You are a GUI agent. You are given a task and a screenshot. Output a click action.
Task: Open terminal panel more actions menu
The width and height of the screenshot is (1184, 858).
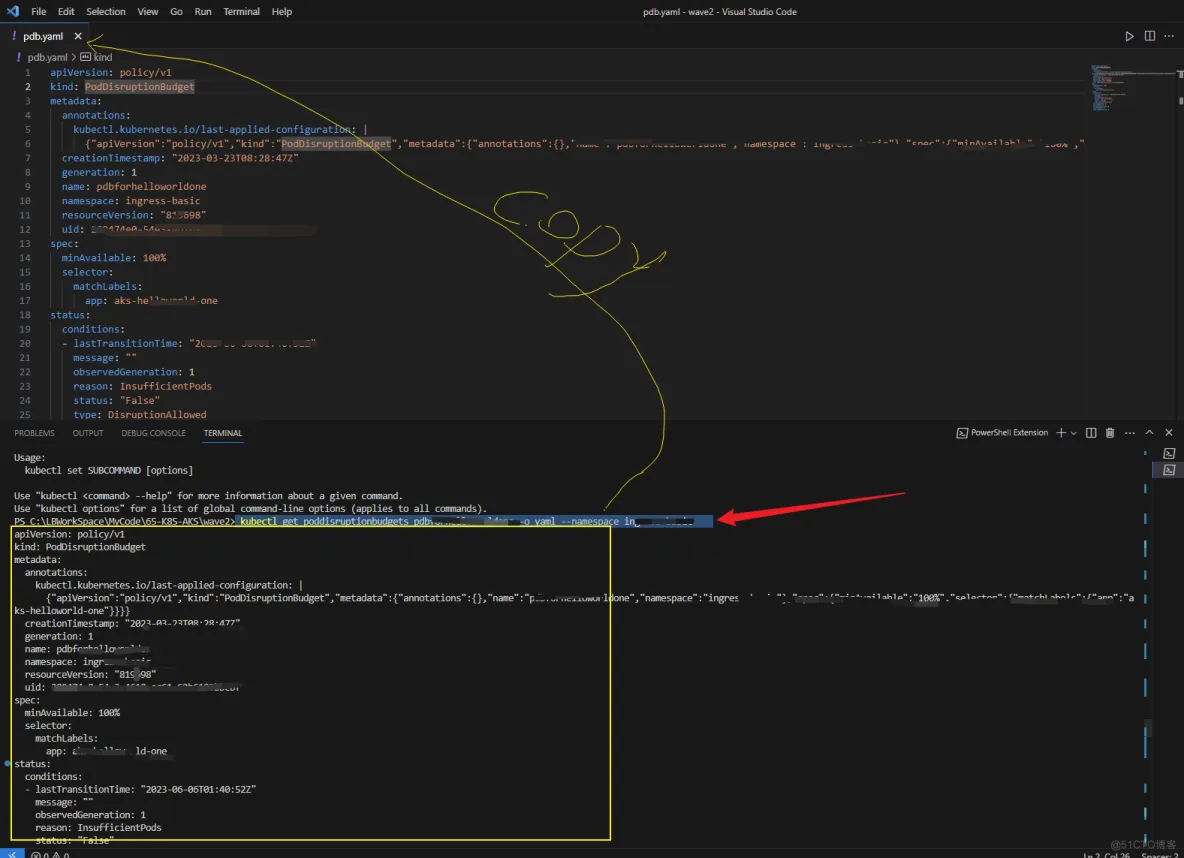[1128, 433]
